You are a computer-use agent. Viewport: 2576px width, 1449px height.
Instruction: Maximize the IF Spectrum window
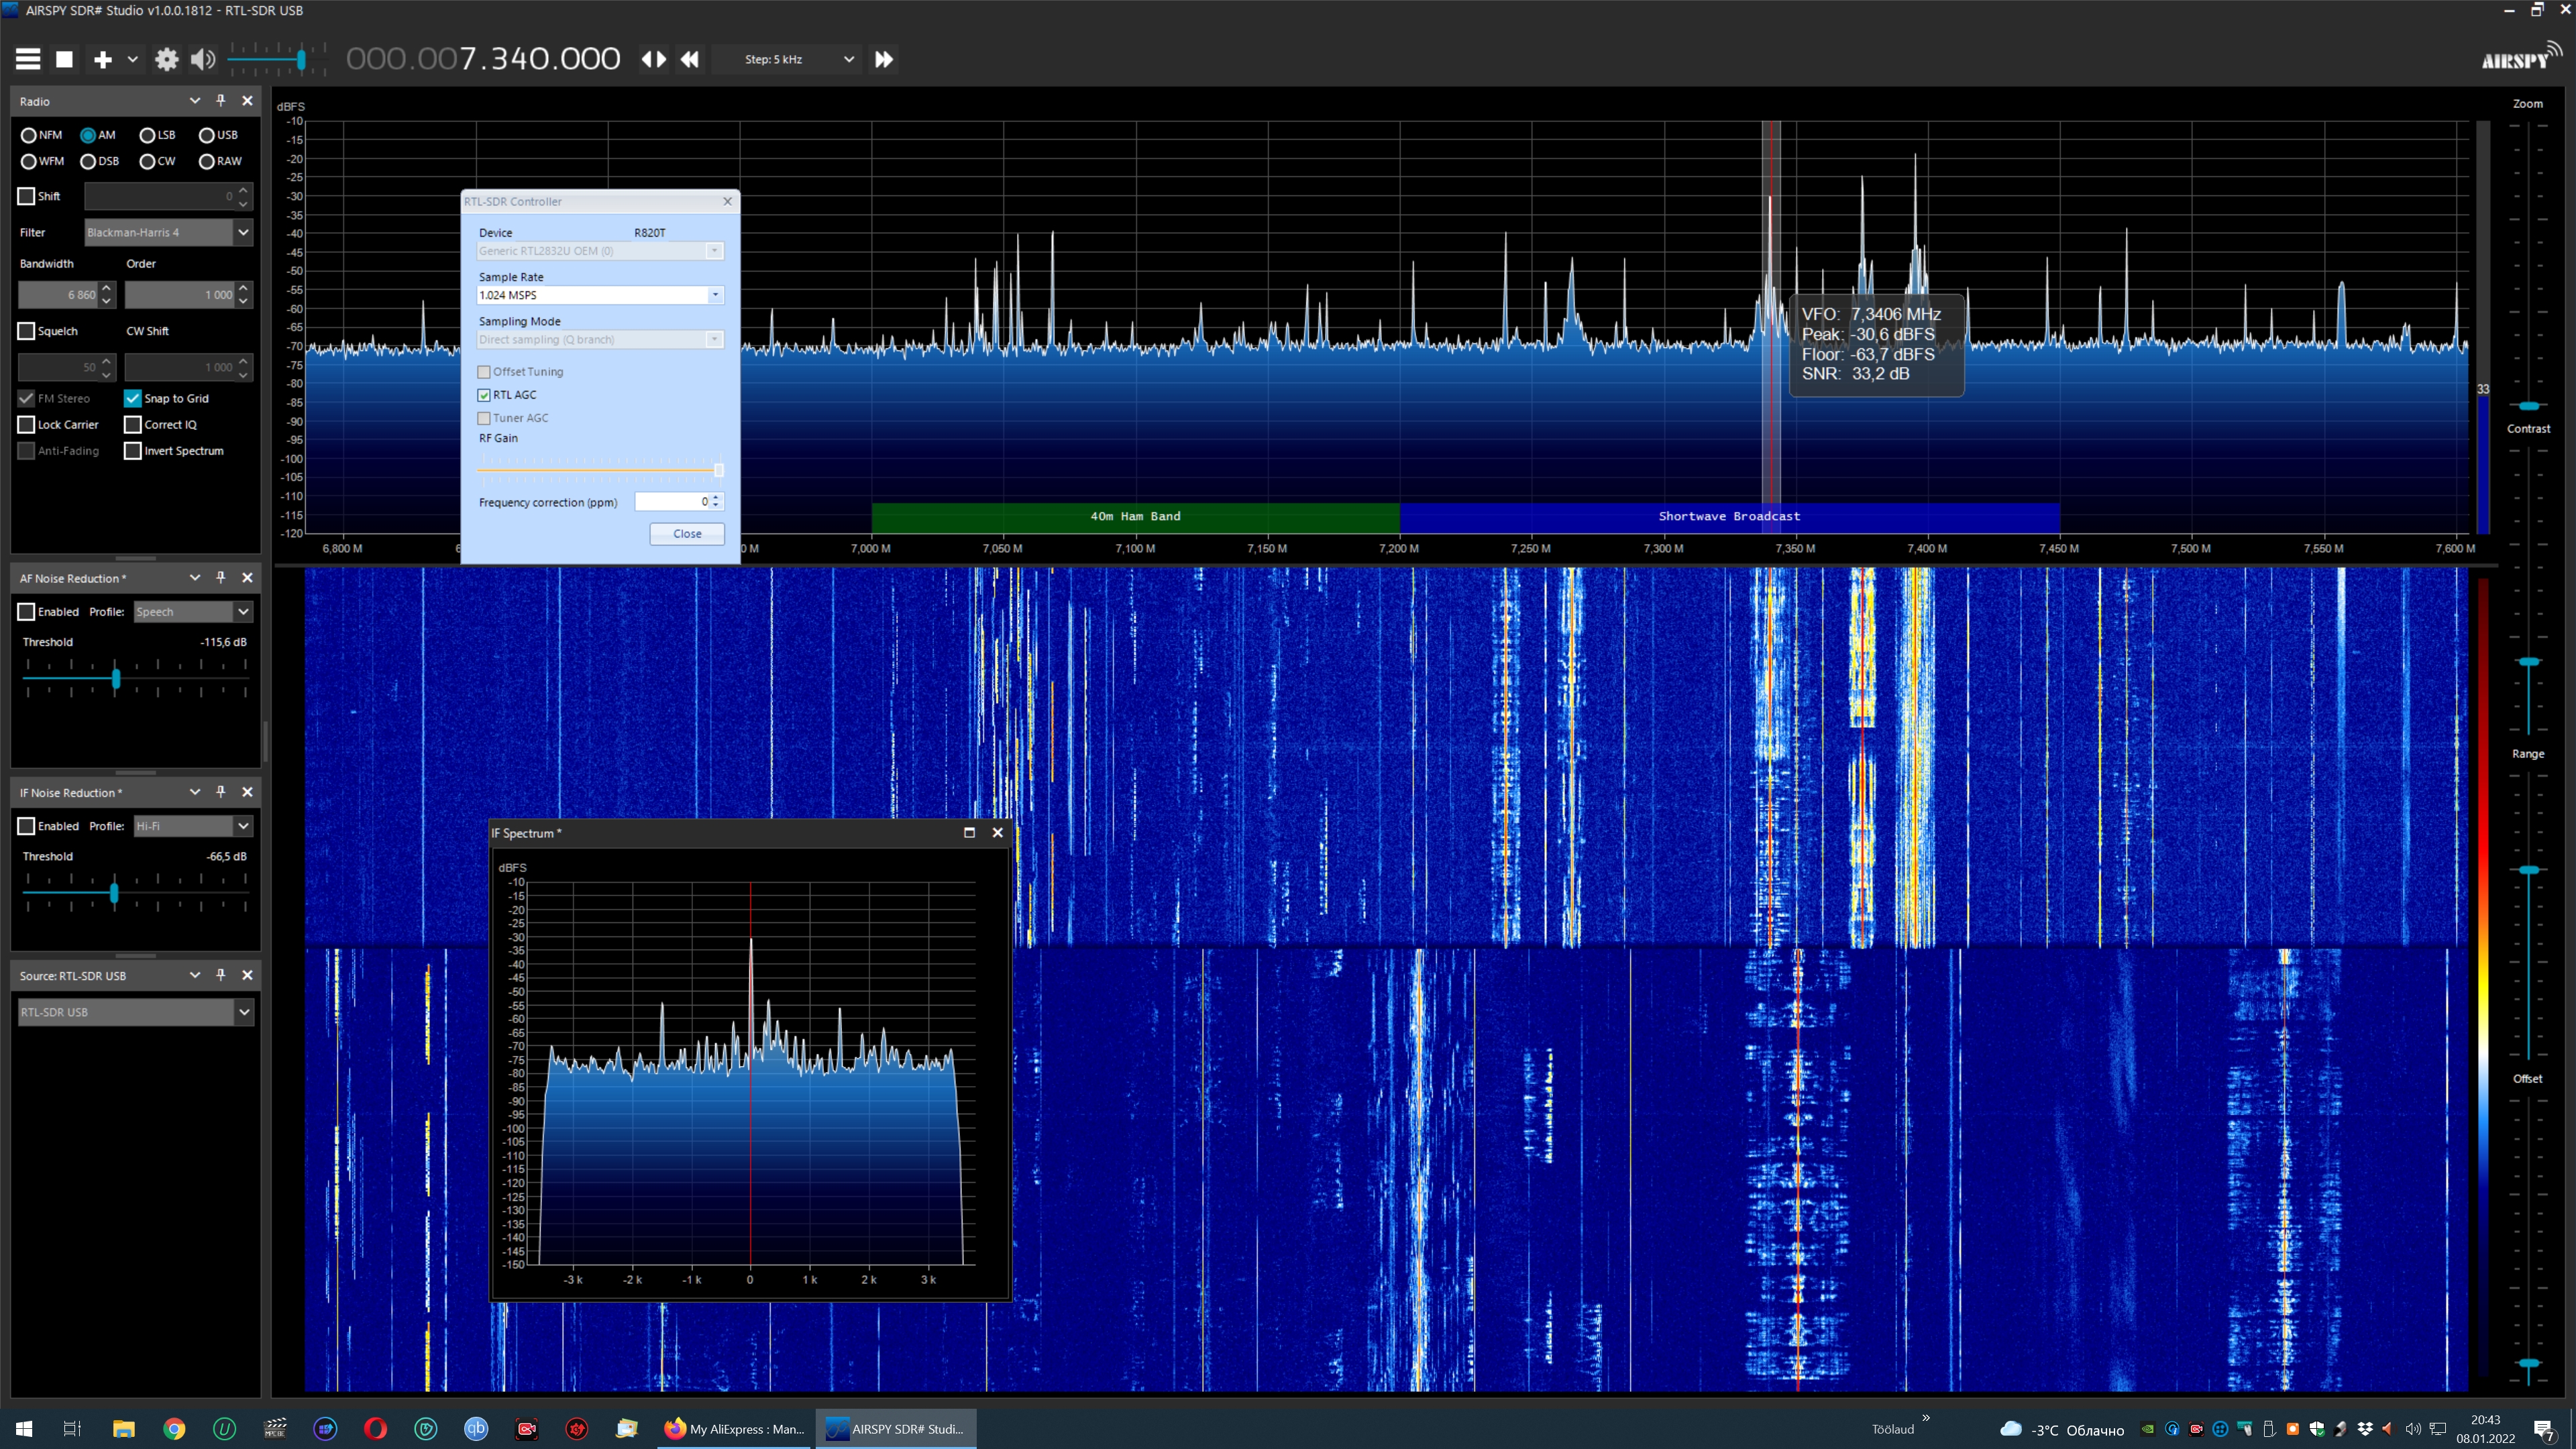click(x=969, y=832)
